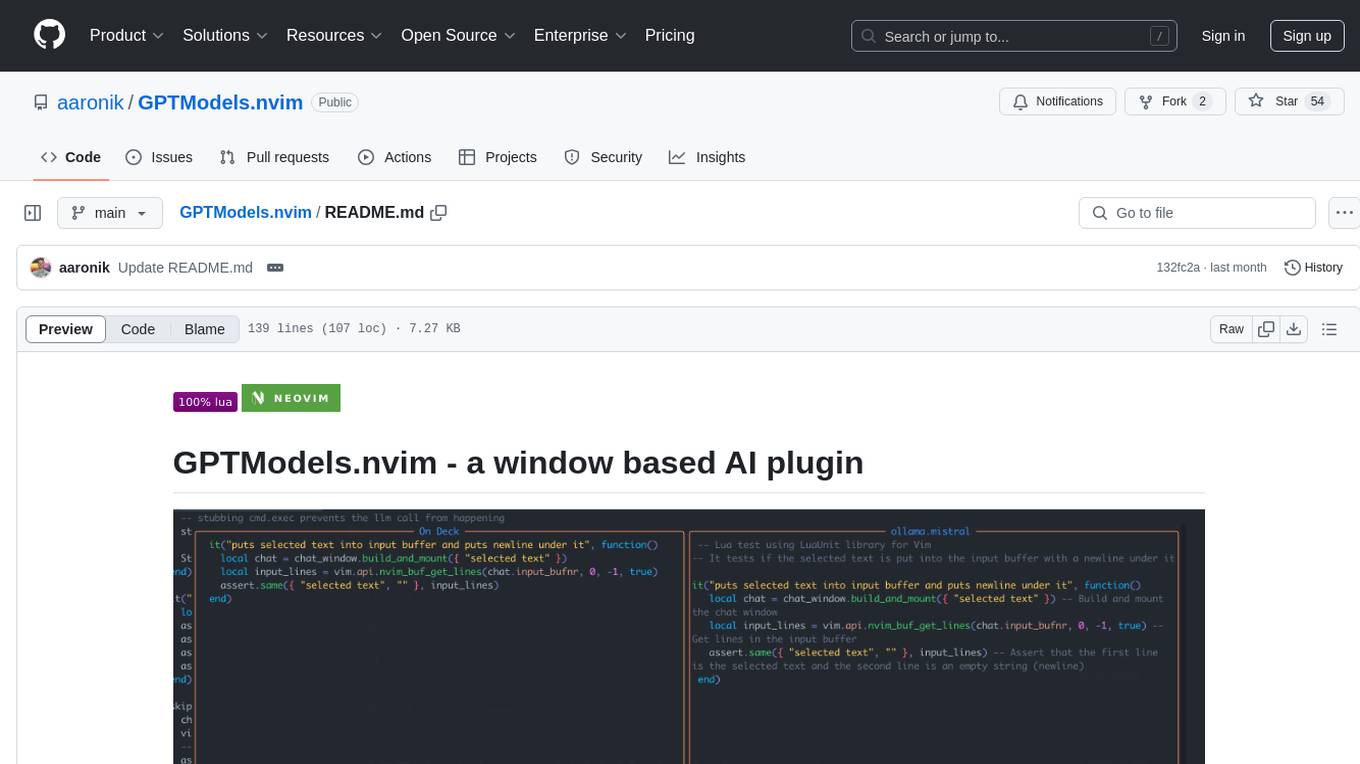
Task: Open the main branch selector
Action: [x=110, y=213]
